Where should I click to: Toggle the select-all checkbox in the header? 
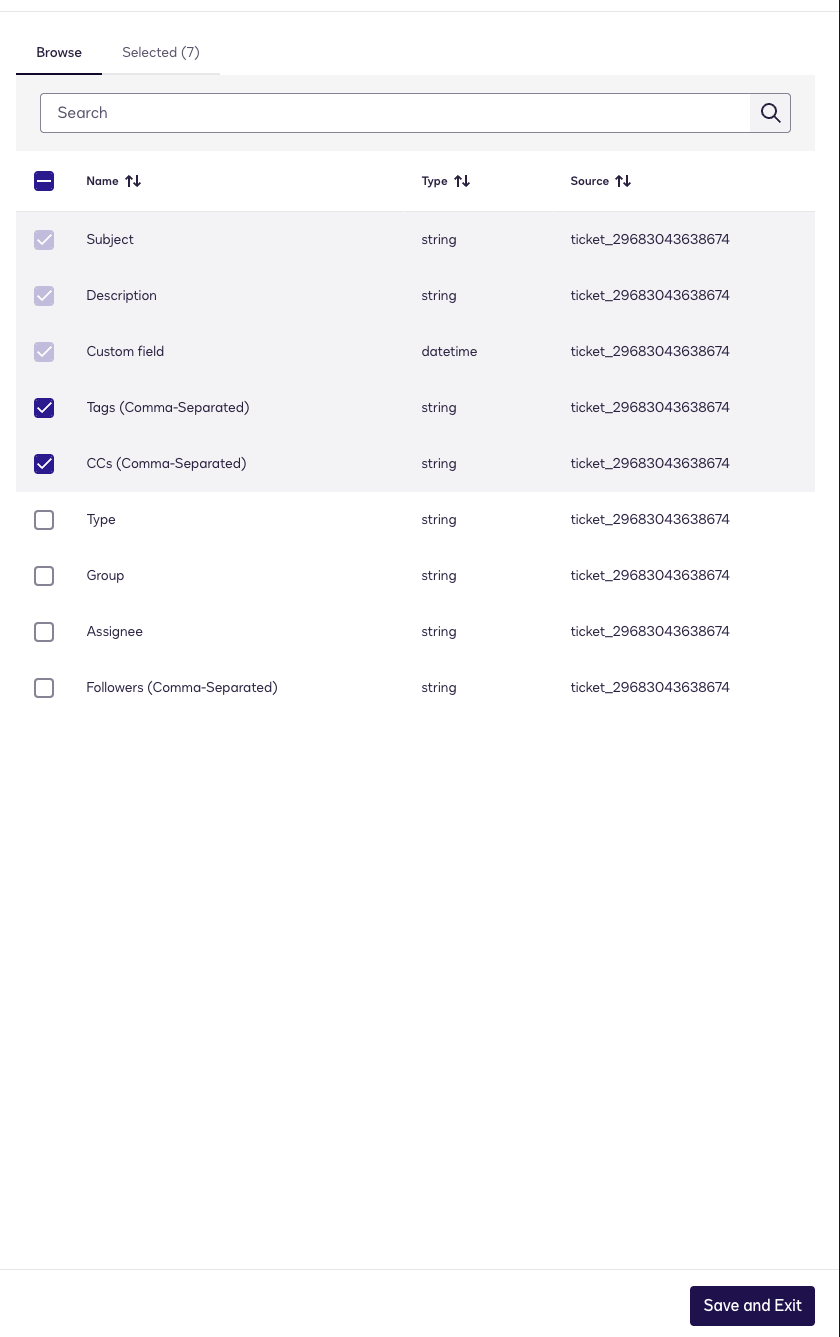44,181
